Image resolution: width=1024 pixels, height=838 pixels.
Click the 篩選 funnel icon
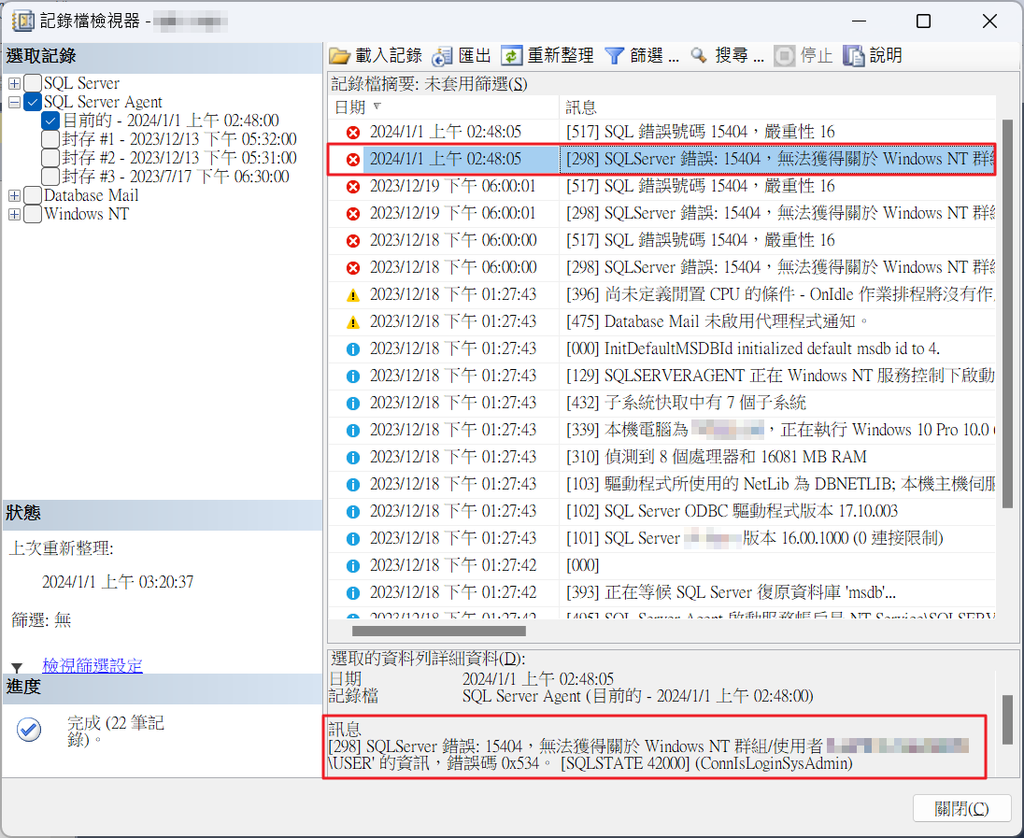614,56
